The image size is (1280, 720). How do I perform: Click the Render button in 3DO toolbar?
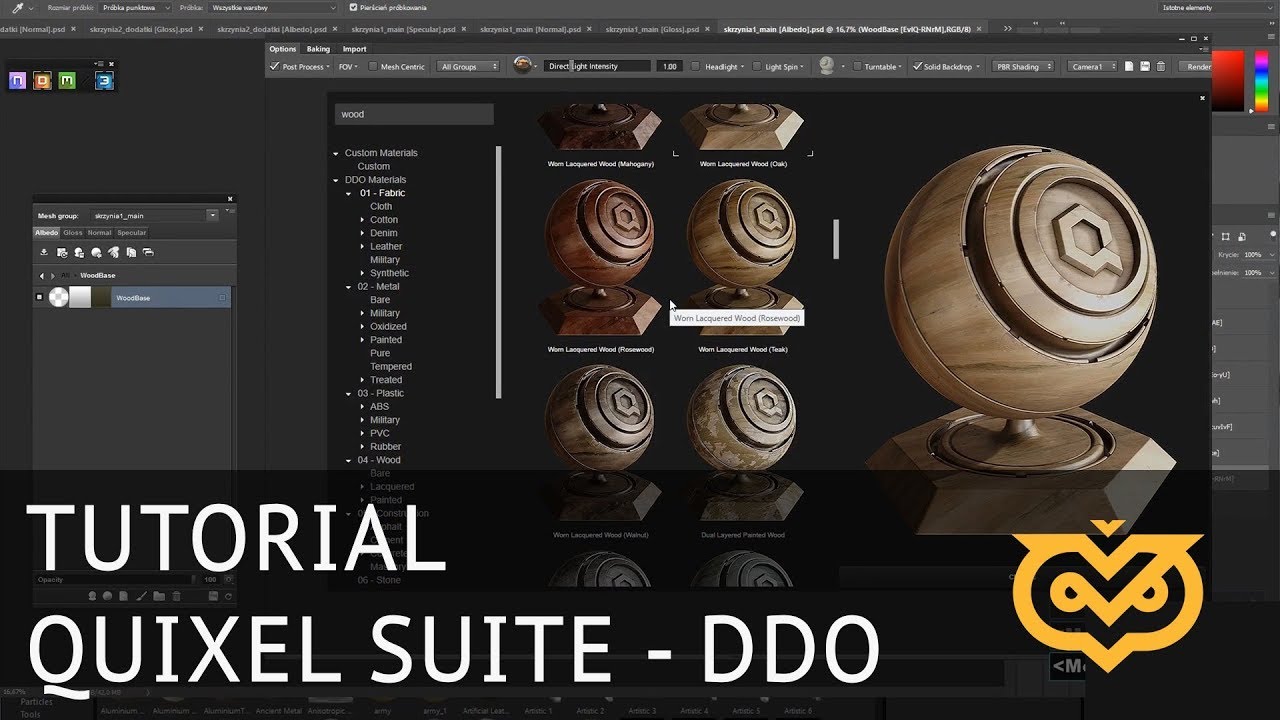coord(1195,67)
